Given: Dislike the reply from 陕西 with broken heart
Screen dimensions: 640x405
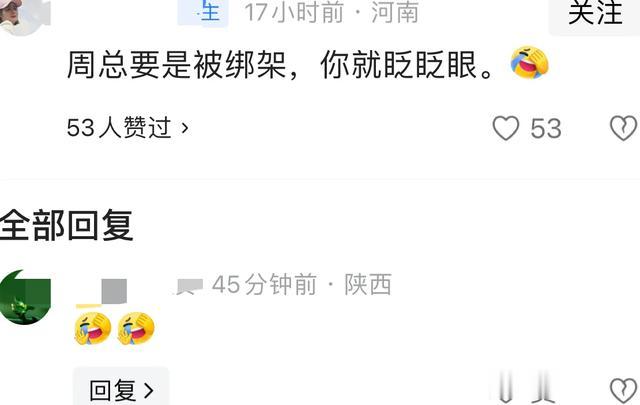Looking at the screenshot, I should coord(623,390).
